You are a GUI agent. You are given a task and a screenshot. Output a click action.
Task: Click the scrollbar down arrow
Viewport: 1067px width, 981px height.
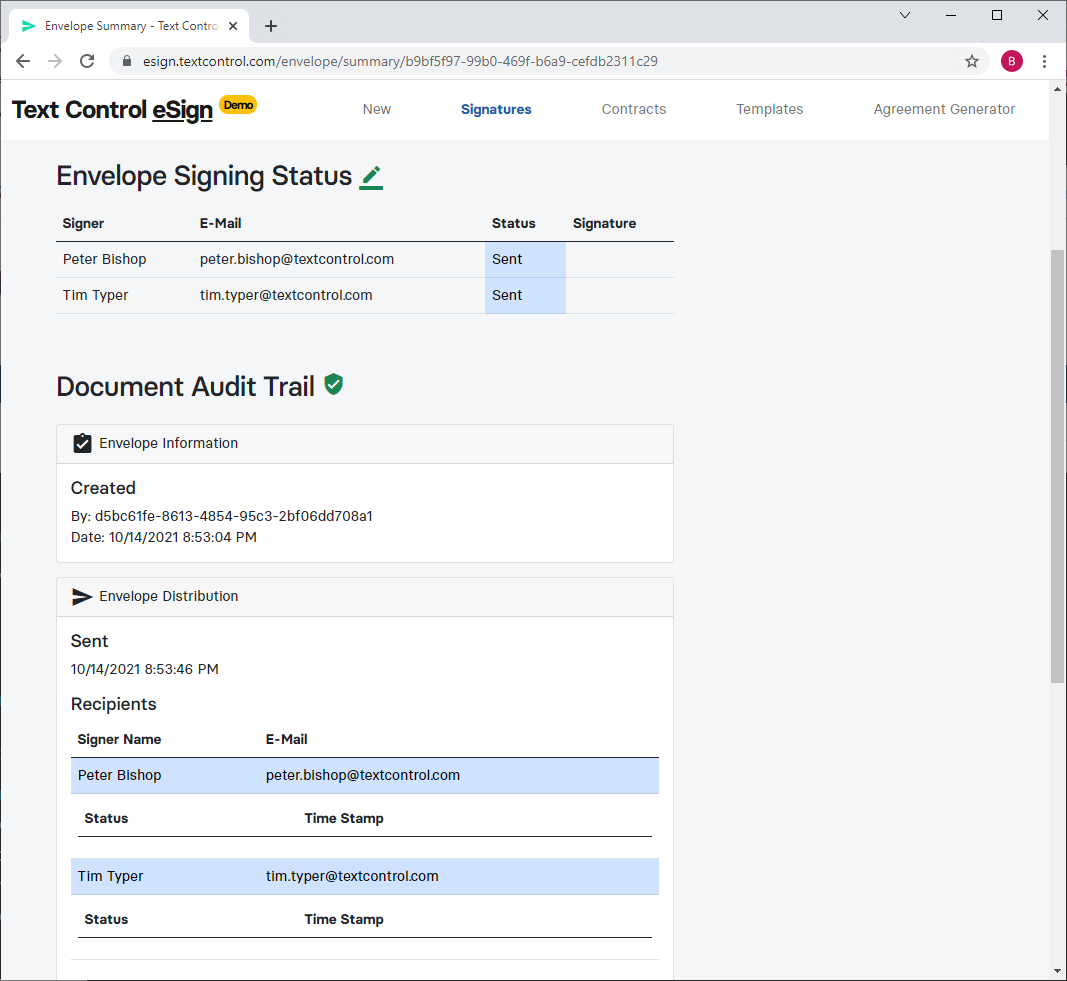click(x=1057, y=971)
